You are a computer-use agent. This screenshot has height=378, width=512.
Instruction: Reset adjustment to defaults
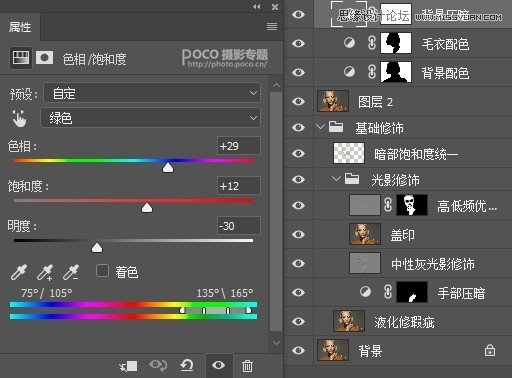pyautogui.click(x=187, y=365)
